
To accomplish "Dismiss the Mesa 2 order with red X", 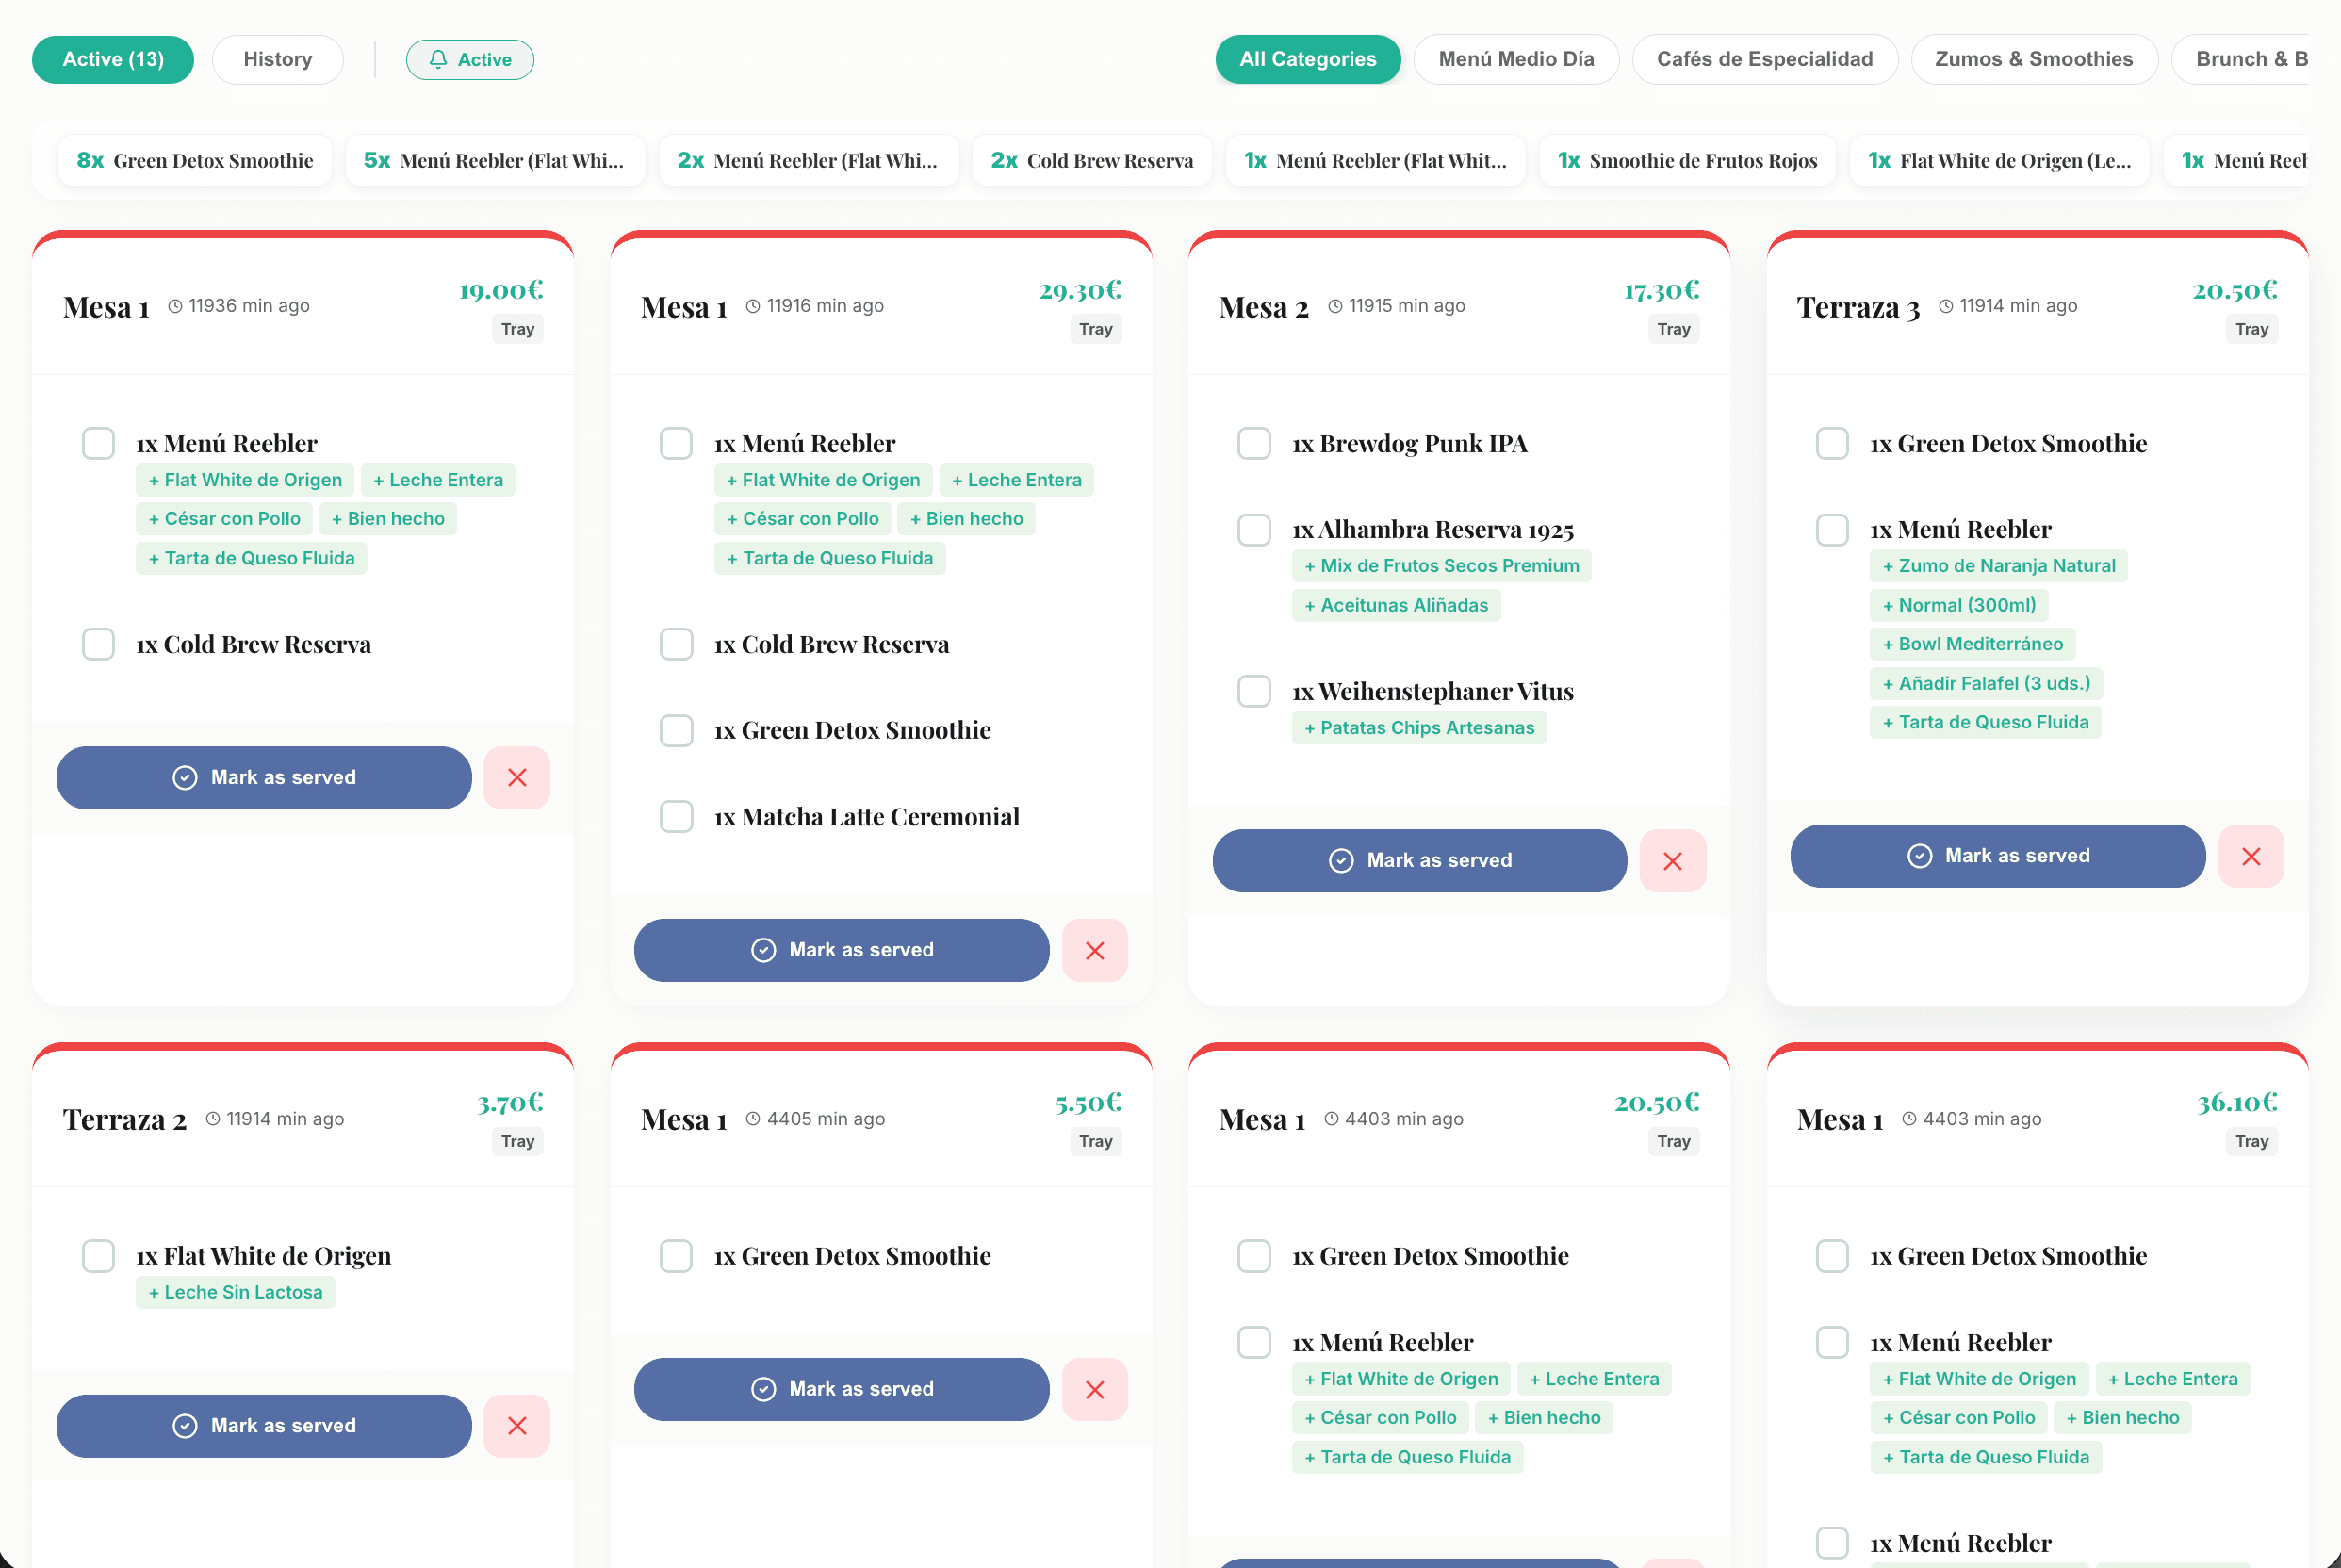I will point(1672,860).
